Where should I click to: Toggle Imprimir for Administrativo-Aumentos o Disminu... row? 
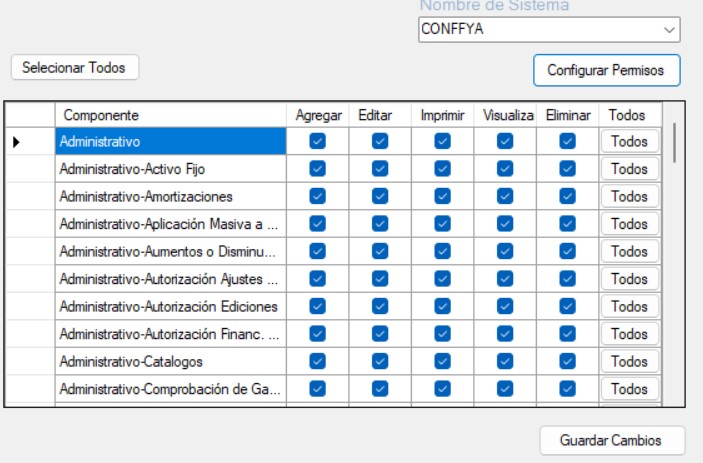click(x=443, y=251)
